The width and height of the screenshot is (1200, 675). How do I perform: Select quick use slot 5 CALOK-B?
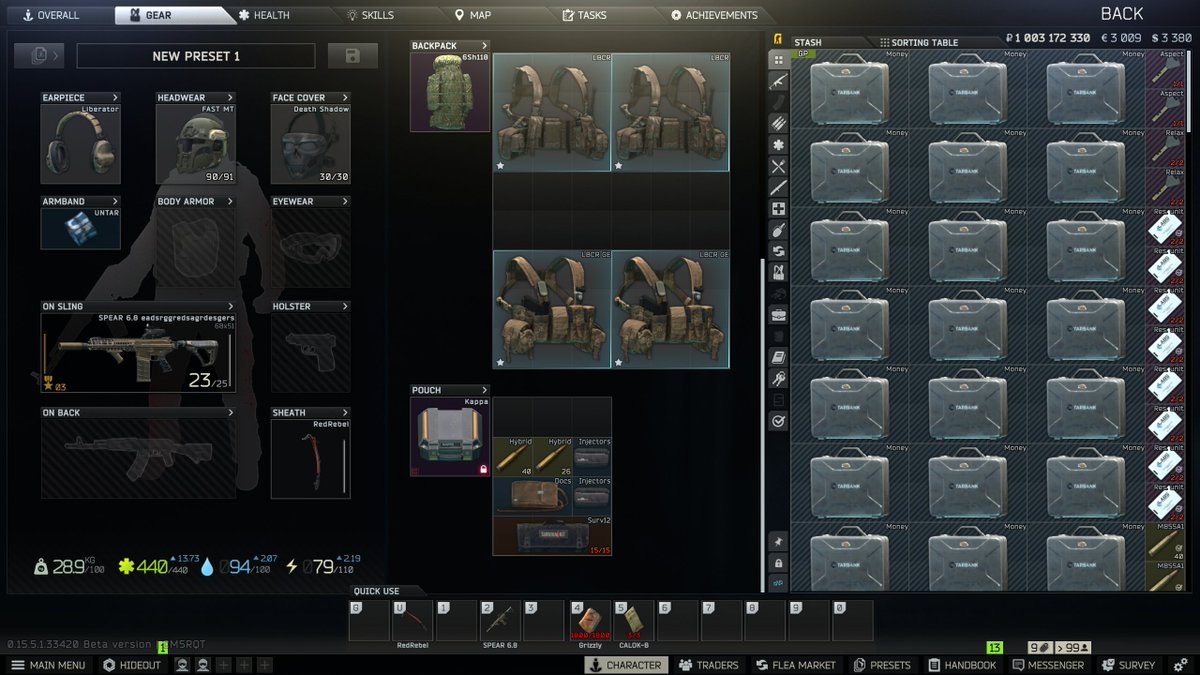(633, 620)
